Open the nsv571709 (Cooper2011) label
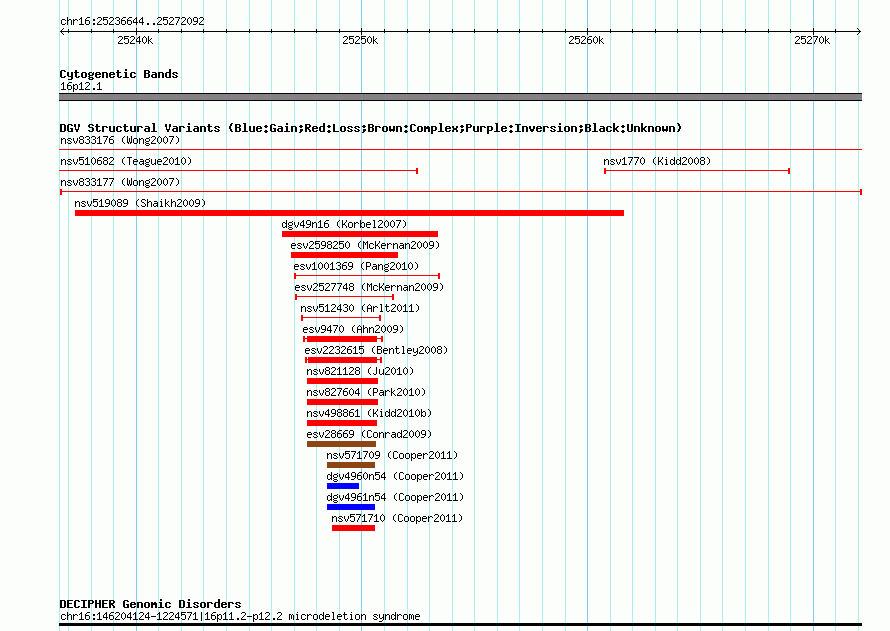This screenshot has height=631, width=890. pos(392,455)
